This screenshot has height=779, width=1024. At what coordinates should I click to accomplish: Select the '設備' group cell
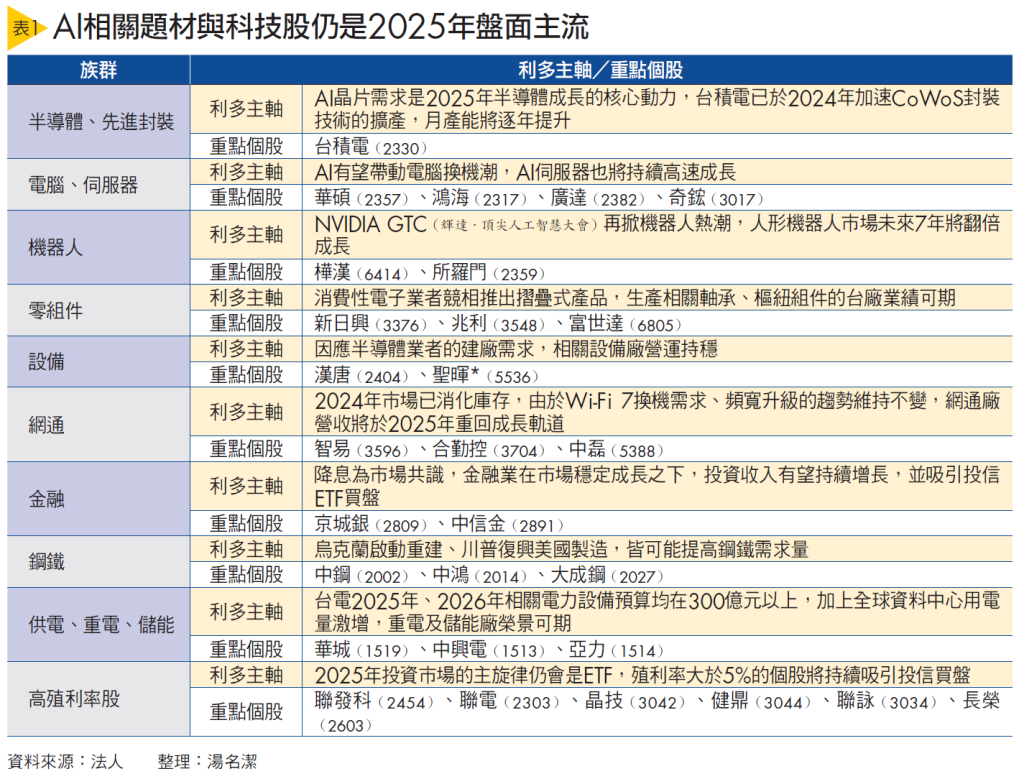[x=99, y=361]
